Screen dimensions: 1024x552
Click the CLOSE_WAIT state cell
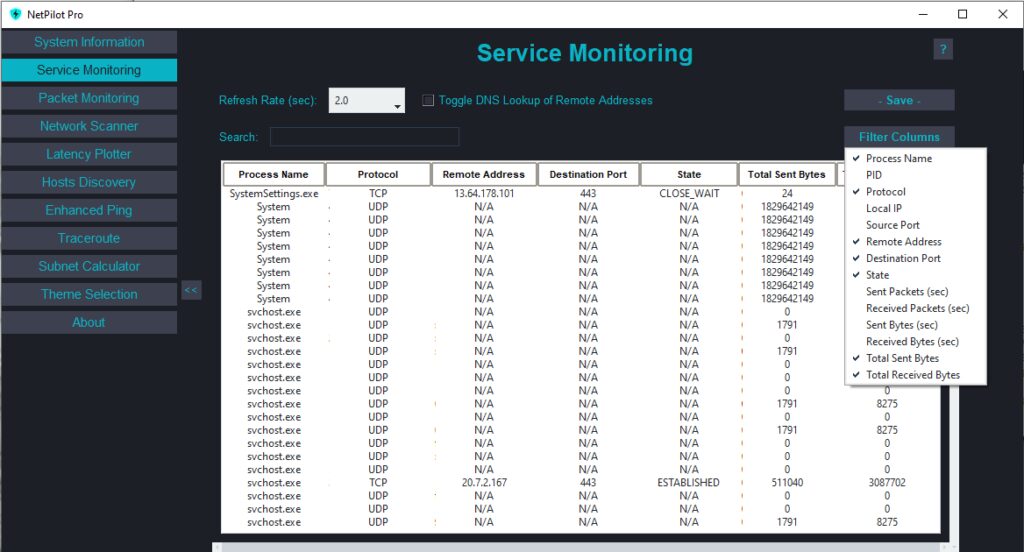[689, 193]
